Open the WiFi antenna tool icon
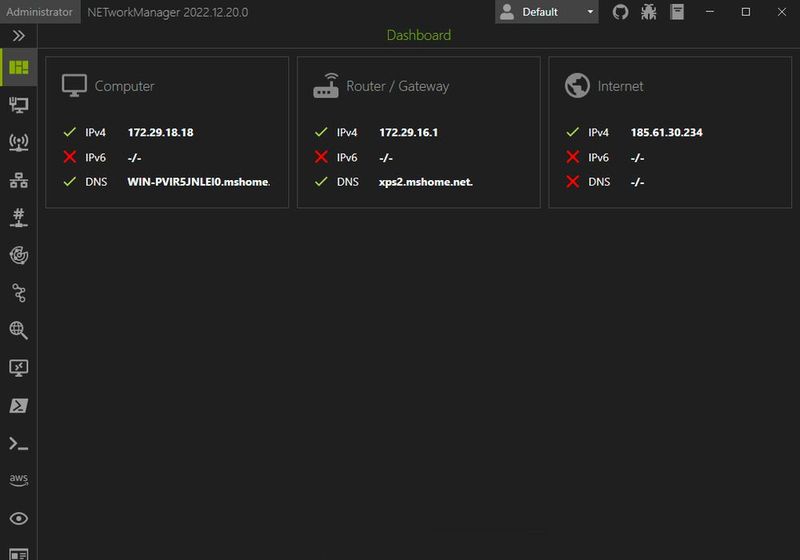The width and height of the screenshot is (800, 560). (19, 142)
